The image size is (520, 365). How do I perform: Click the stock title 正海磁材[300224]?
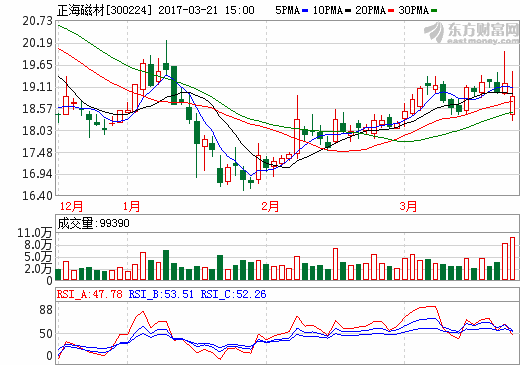[104, 10]
